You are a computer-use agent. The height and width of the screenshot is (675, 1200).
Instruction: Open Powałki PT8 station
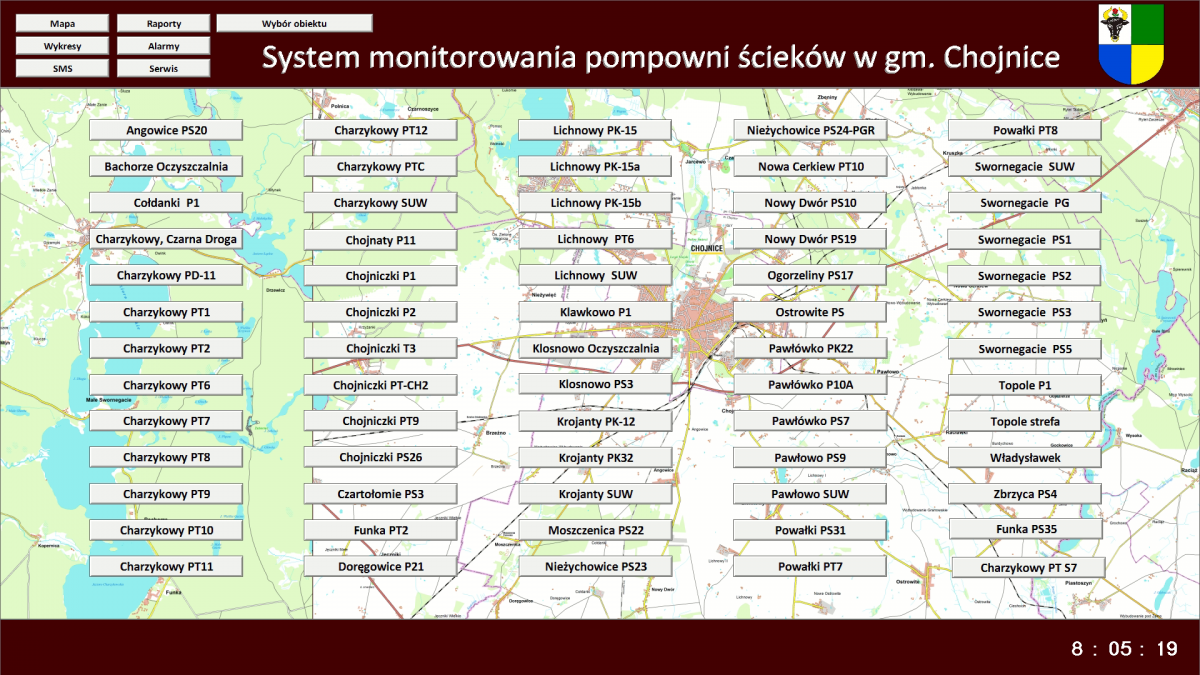click(x=1025, y=130)
